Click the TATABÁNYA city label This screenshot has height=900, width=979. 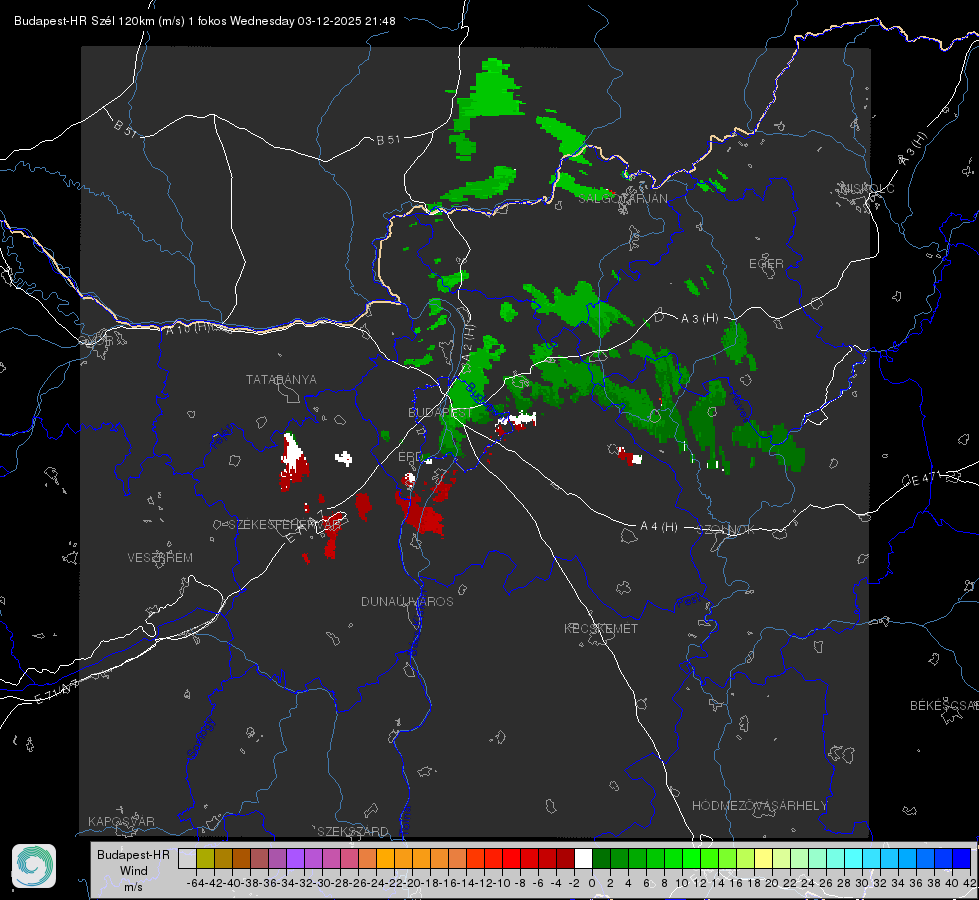click(x=281, y=380)
